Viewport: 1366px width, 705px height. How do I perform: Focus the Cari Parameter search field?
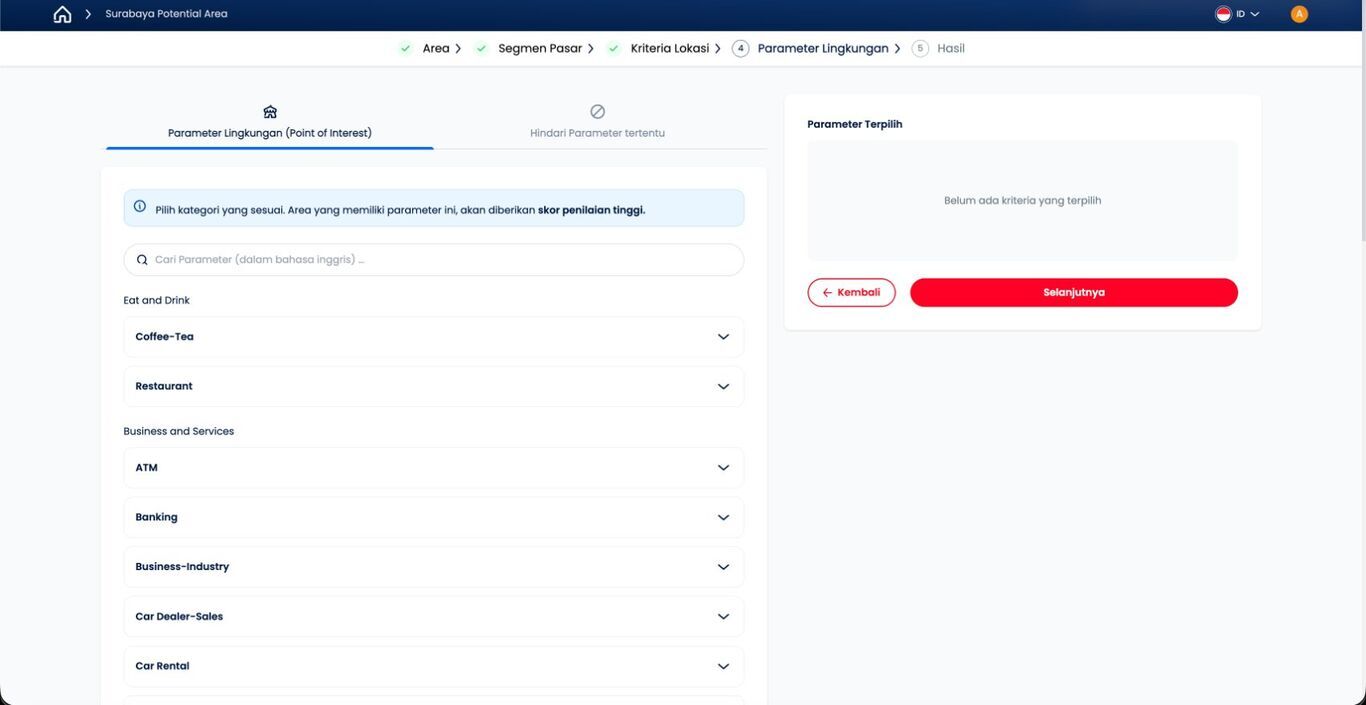point(434,260)
